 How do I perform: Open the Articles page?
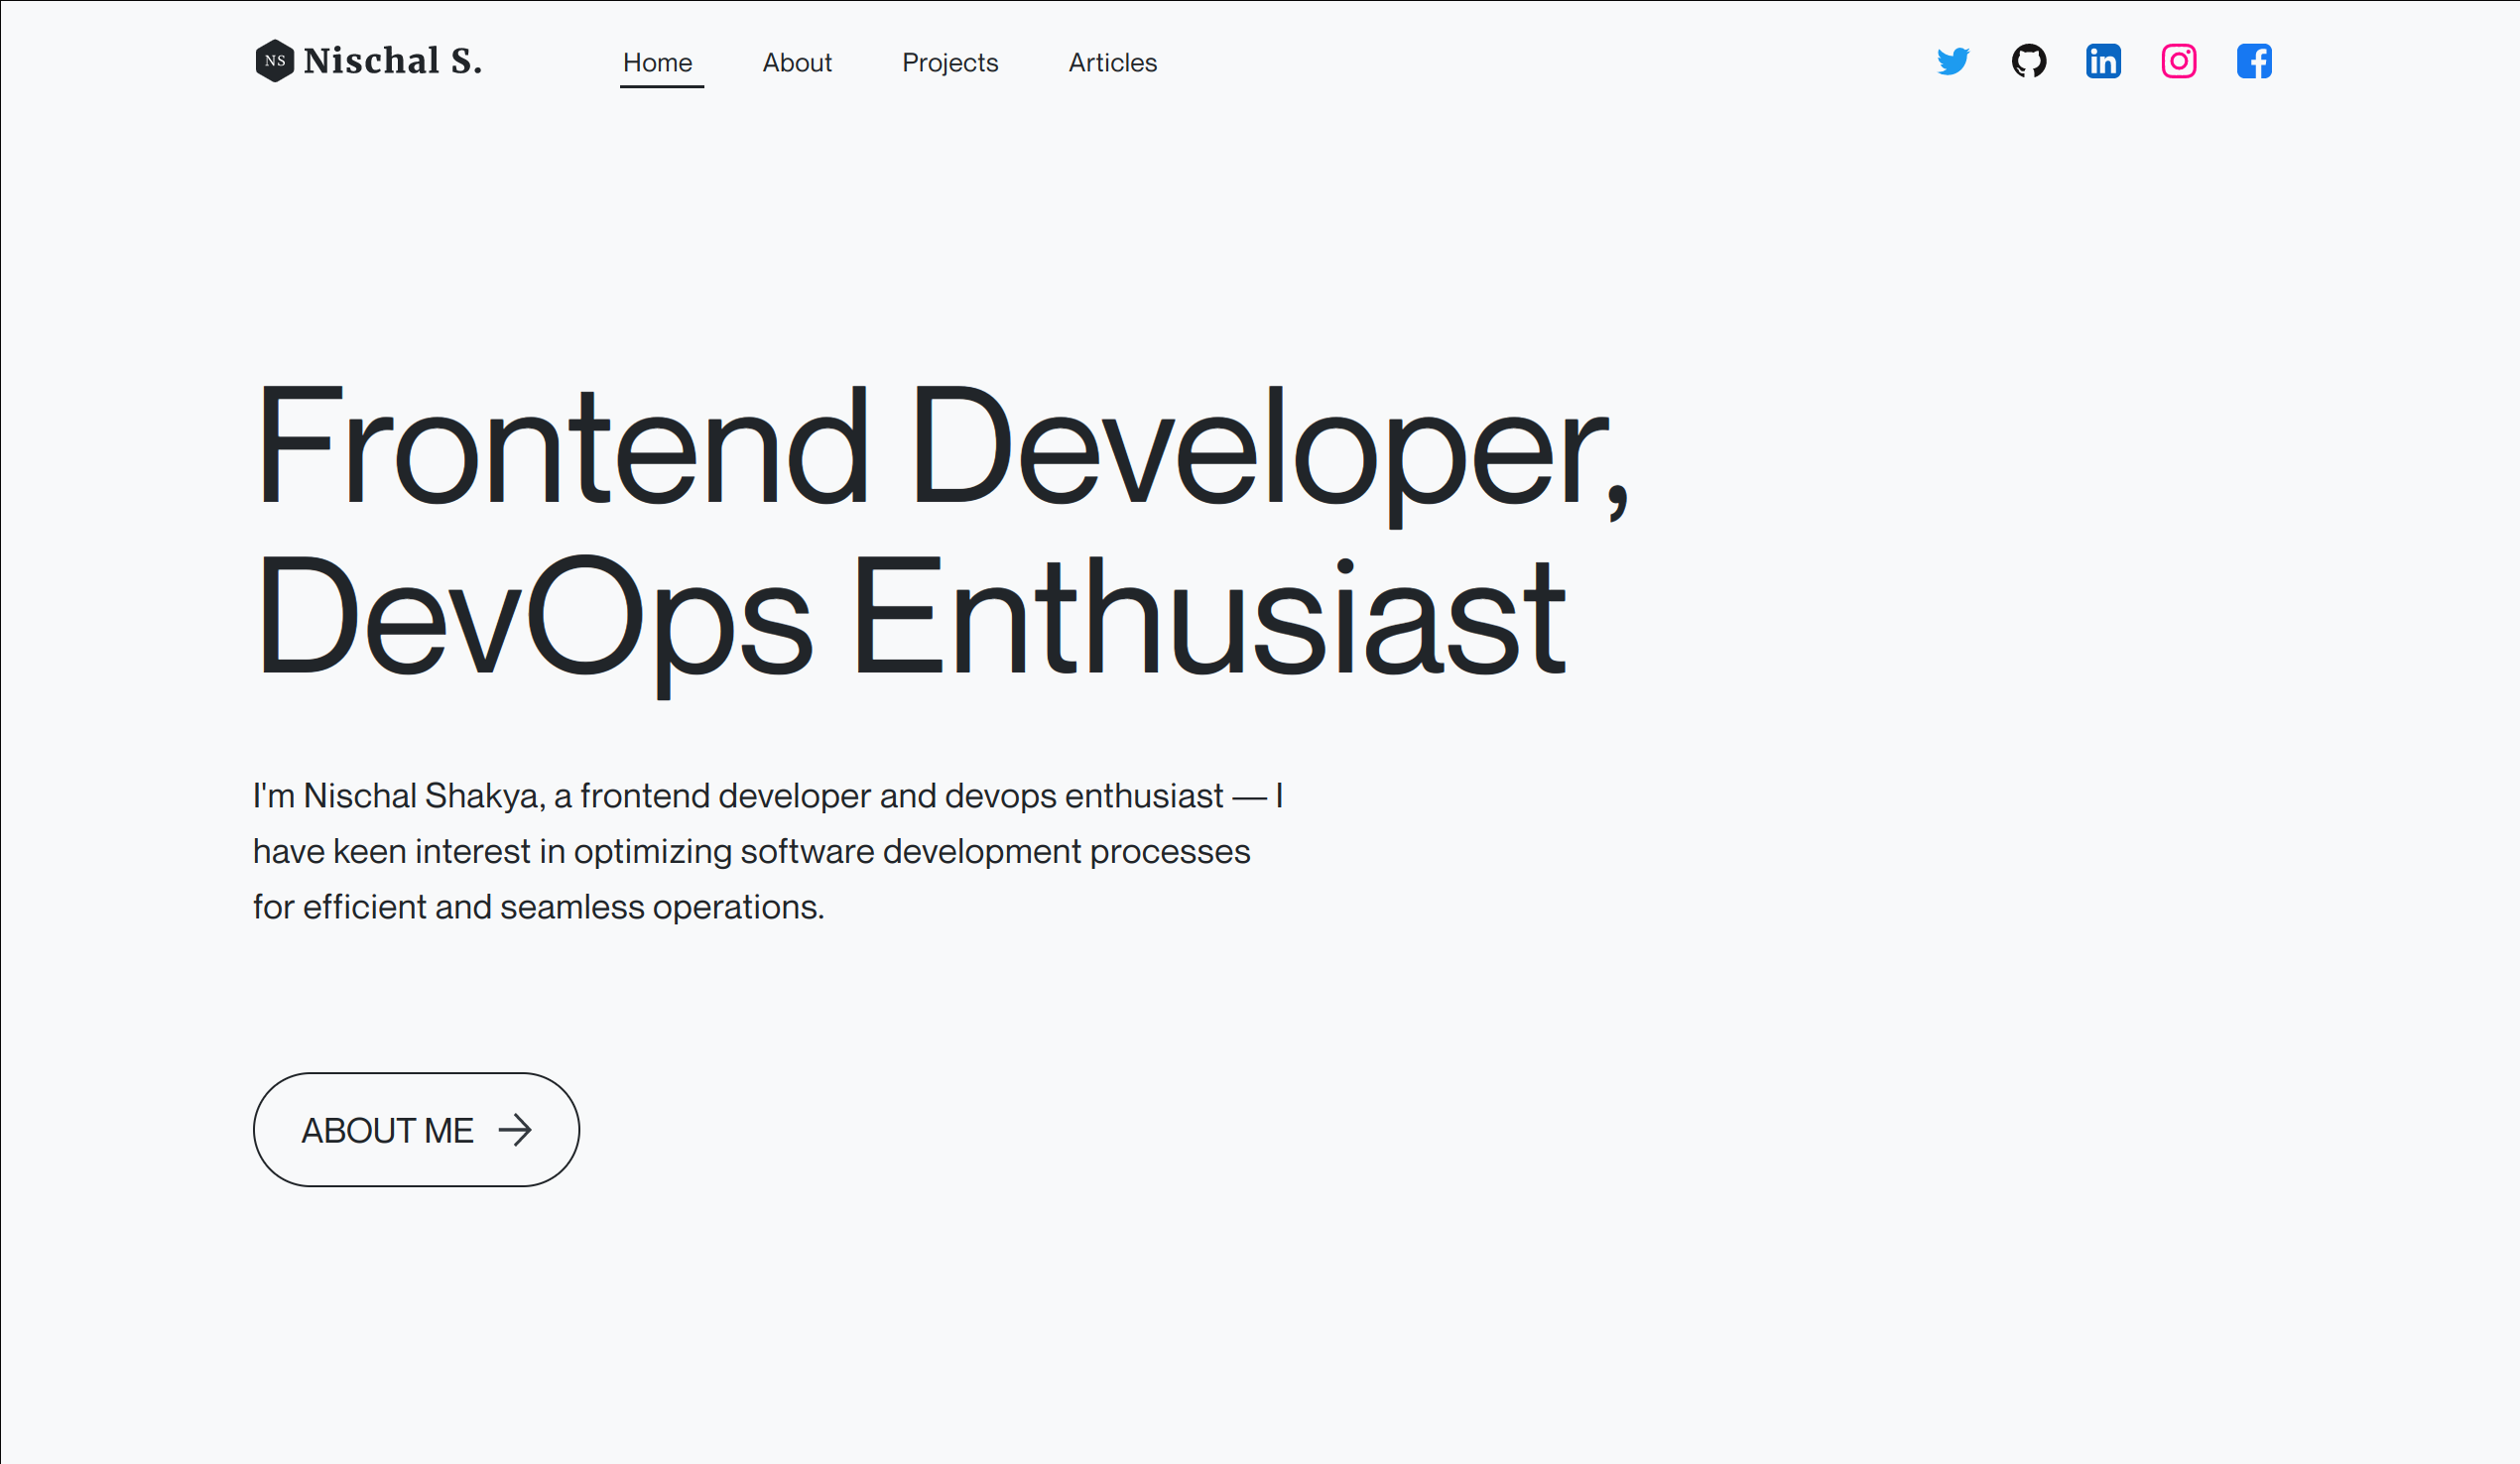(1112, 62)
